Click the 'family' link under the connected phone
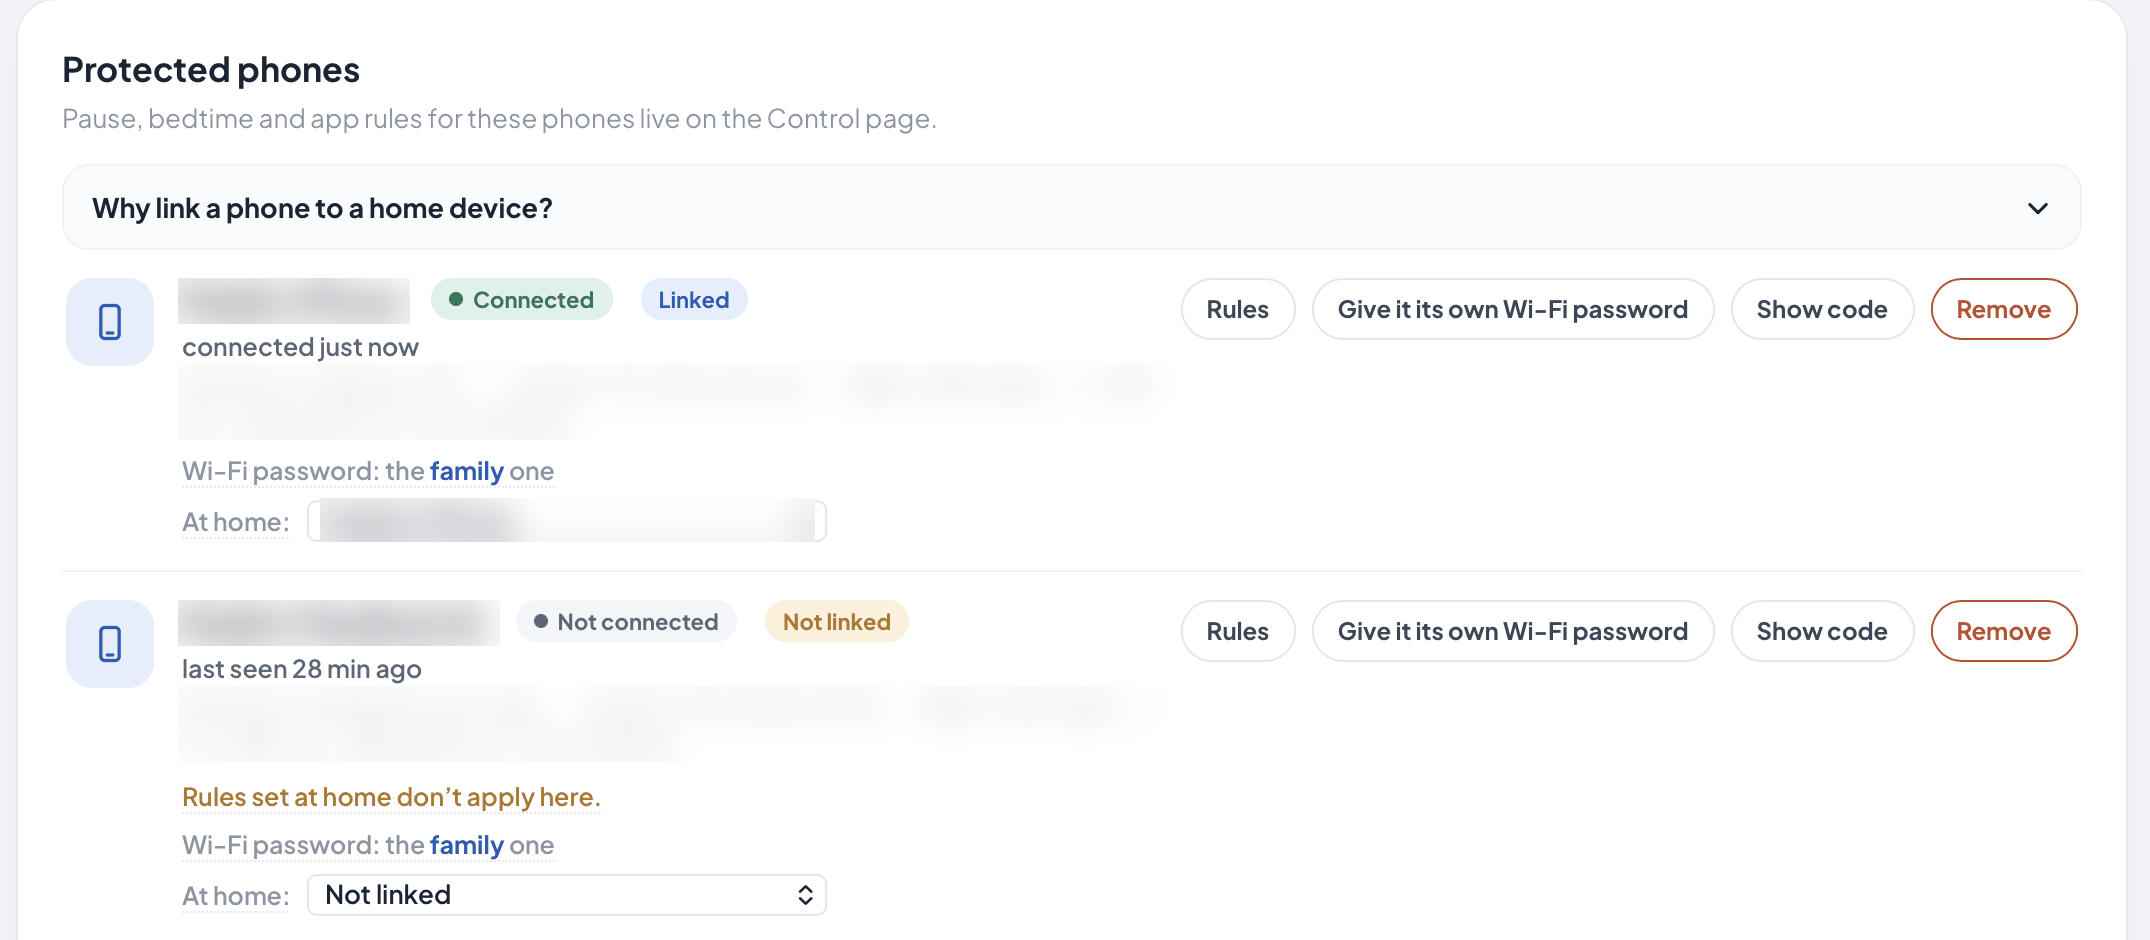Image resolution: width=2150 pixels, height=940 pixels. [467, 471]
